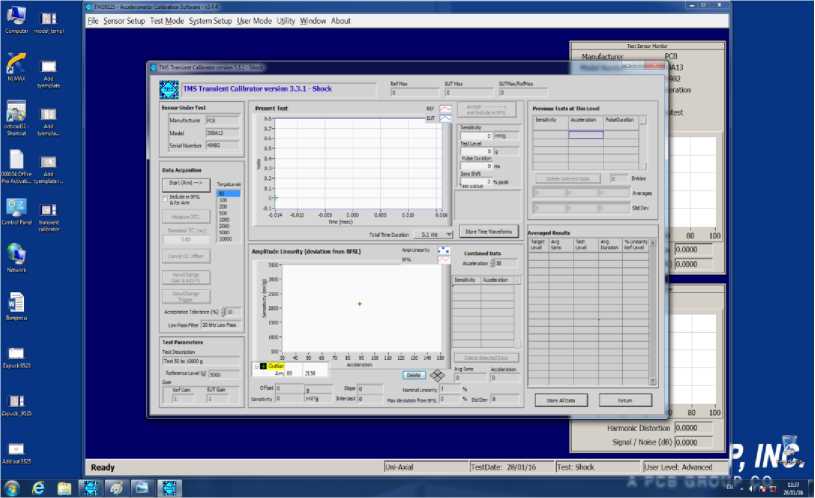
Task: Click the diamond cursor mover control
Action: click(436, 375)
